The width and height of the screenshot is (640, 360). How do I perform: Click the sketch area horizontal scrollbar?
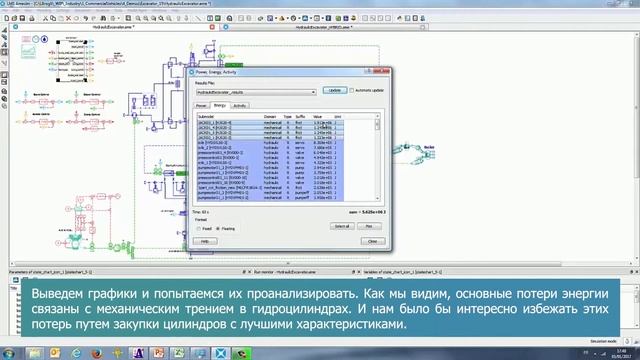288,264
